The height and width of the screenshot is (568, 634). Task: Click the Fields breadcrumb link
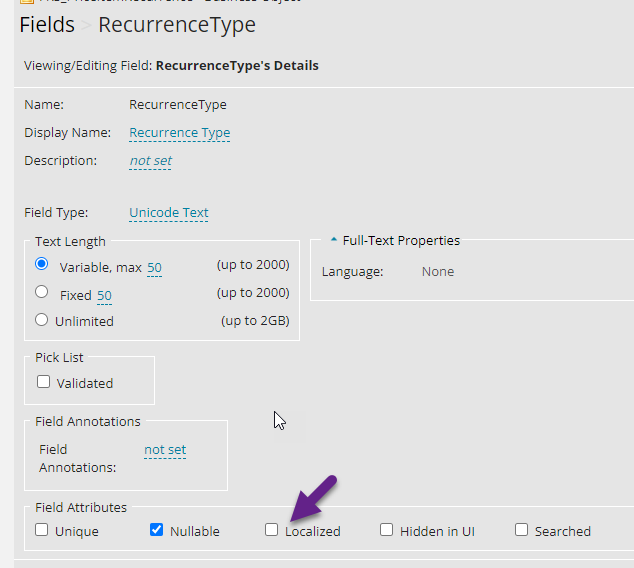(x=47, y=25)
